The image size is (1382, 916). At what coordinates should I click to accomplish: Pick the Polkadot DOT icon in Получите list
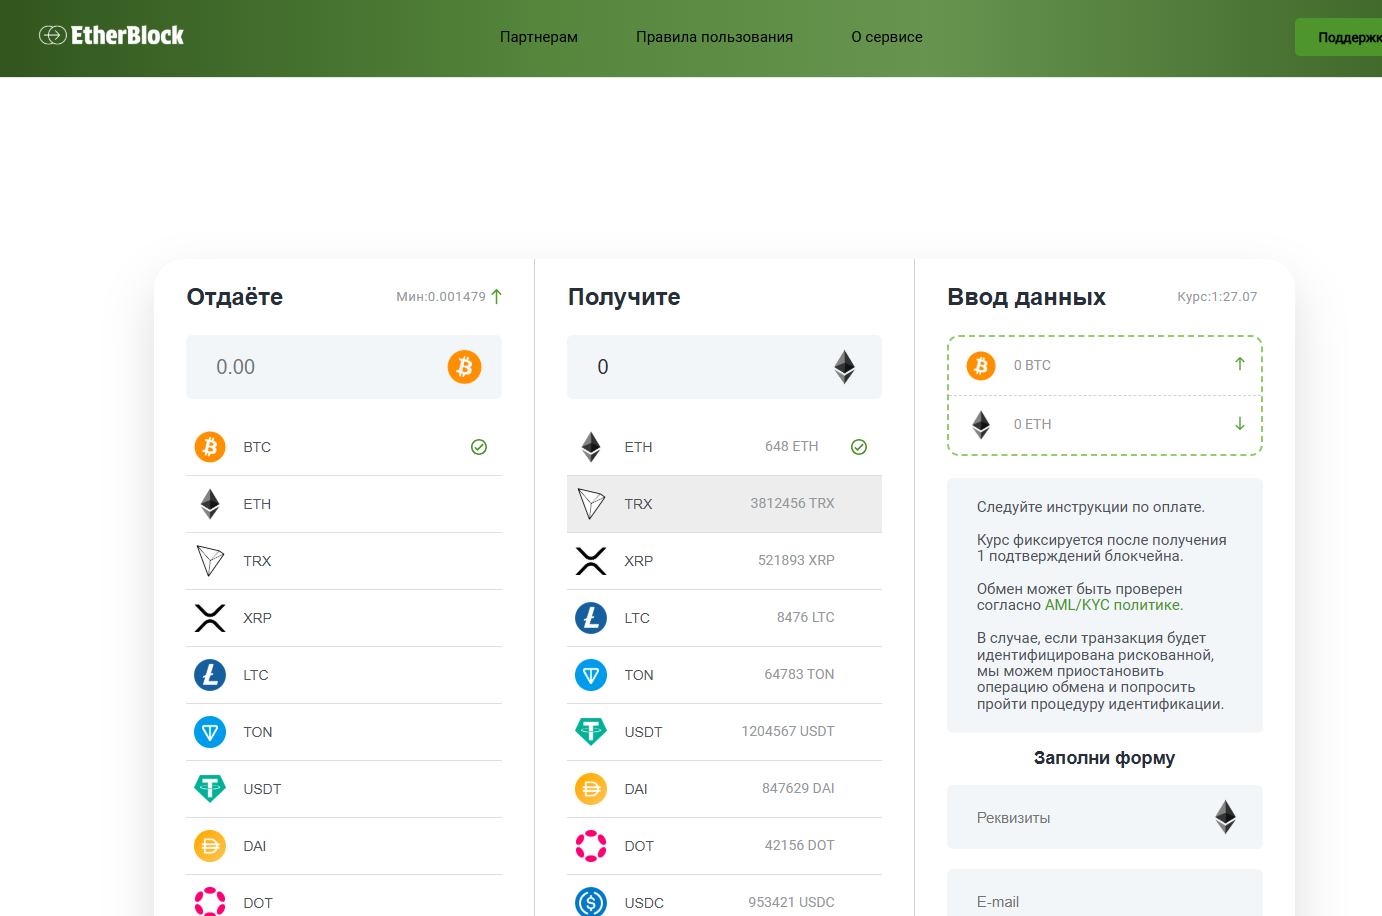point(591,846)
